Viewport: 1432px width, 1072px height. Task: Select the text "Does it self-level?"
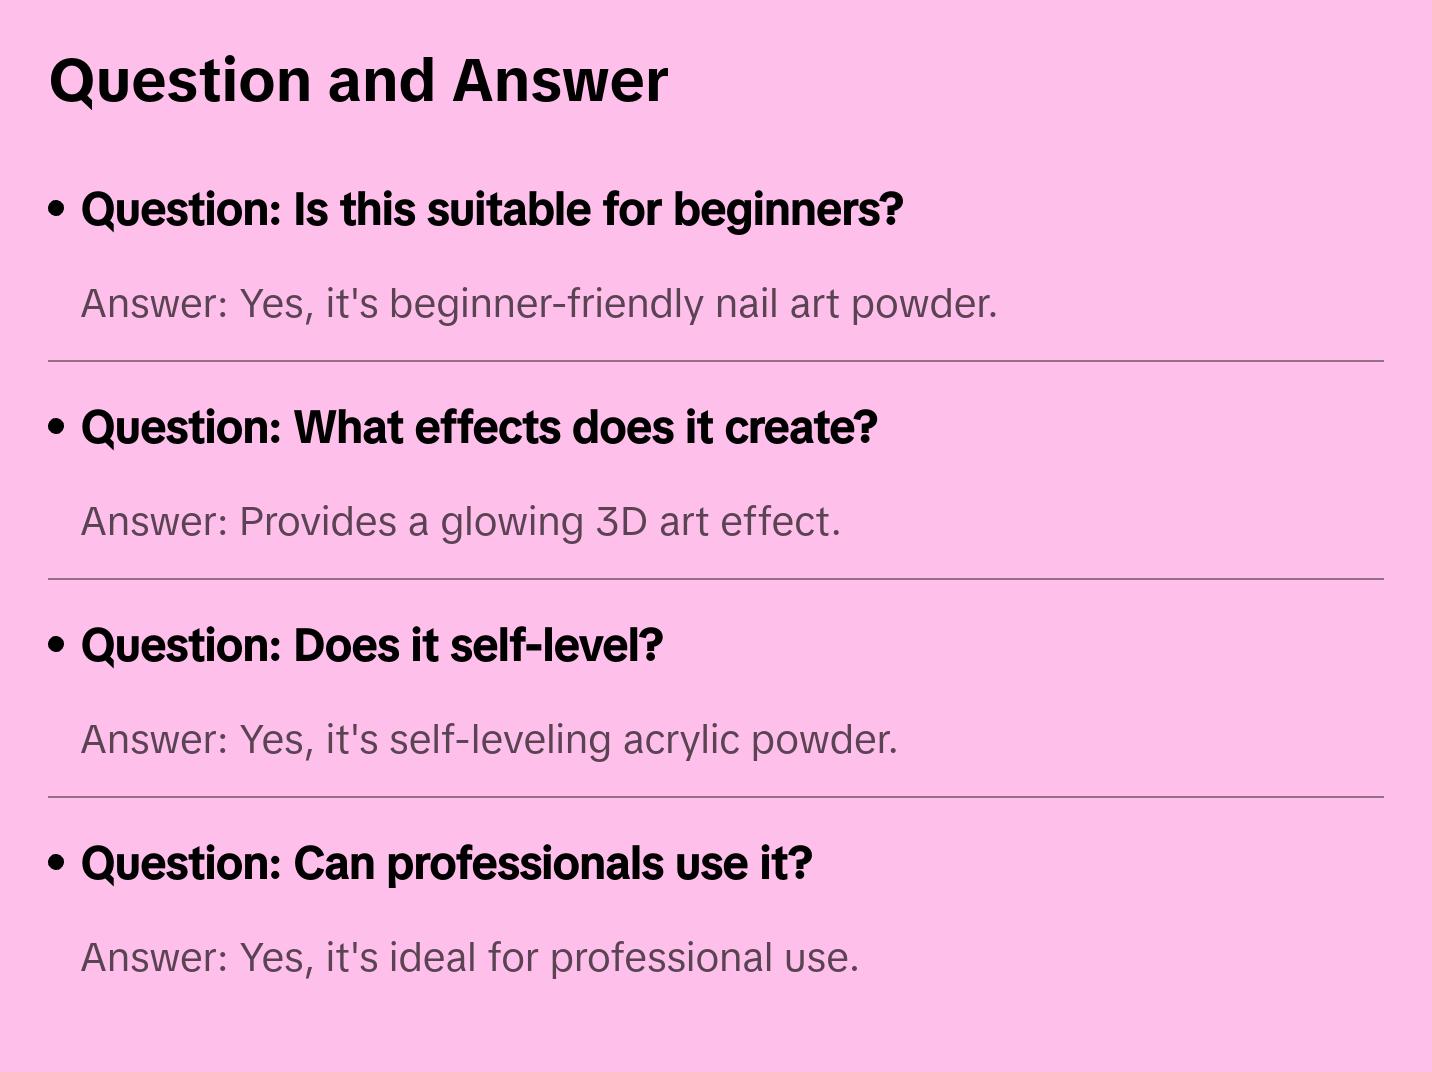(x=478, y=646)
